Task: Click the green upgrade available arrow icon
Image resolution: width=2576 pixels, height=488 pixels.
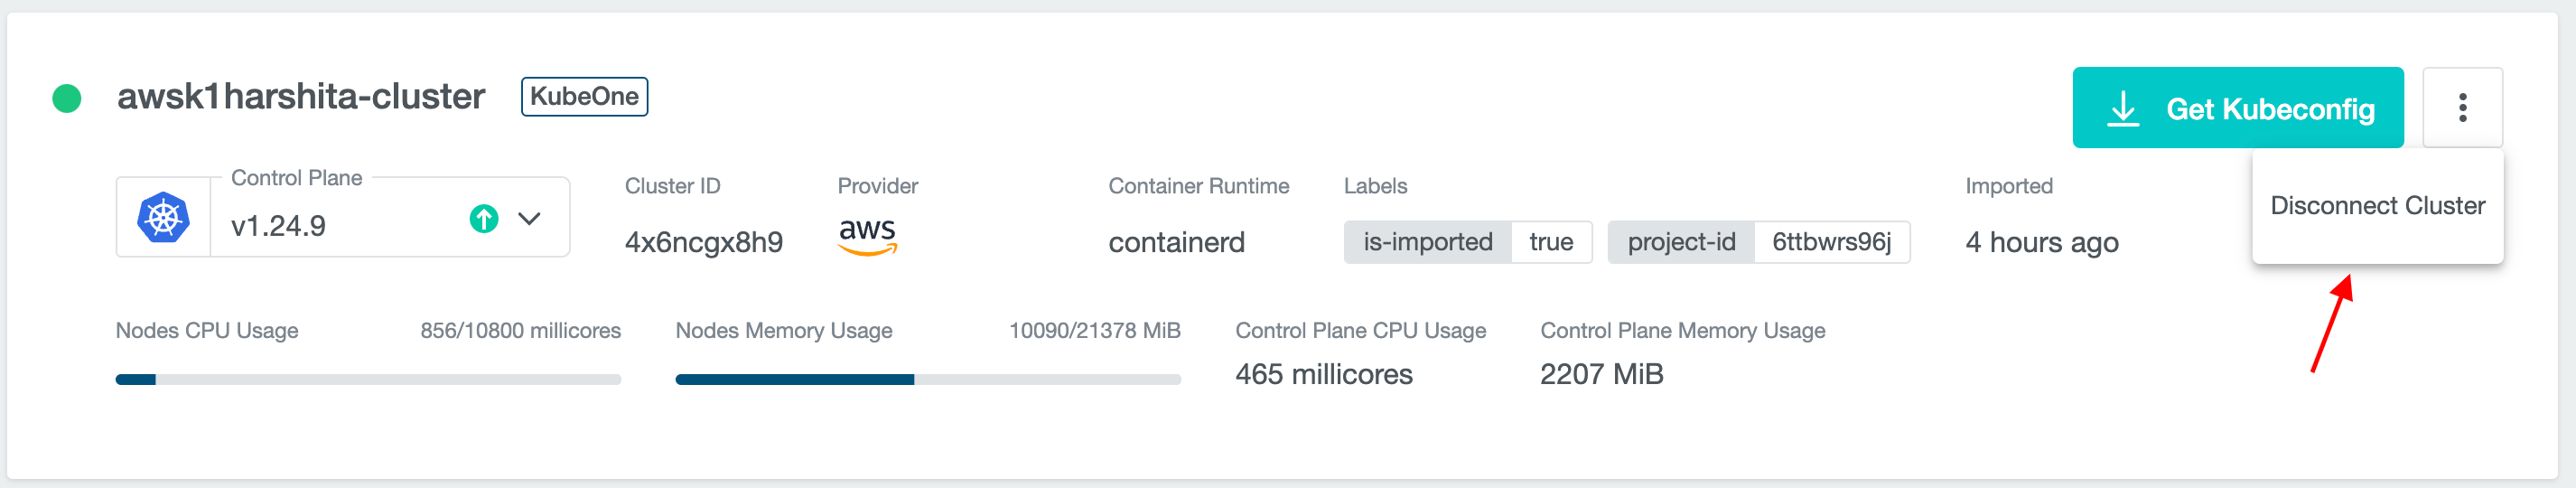Action: [484, 218]
